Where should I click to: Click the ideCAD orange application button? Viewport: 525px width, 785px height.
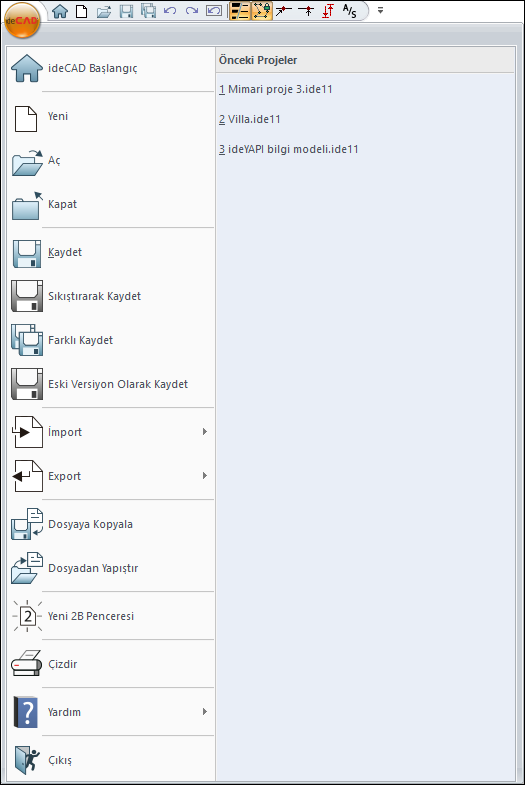click(x=22, y=21)
